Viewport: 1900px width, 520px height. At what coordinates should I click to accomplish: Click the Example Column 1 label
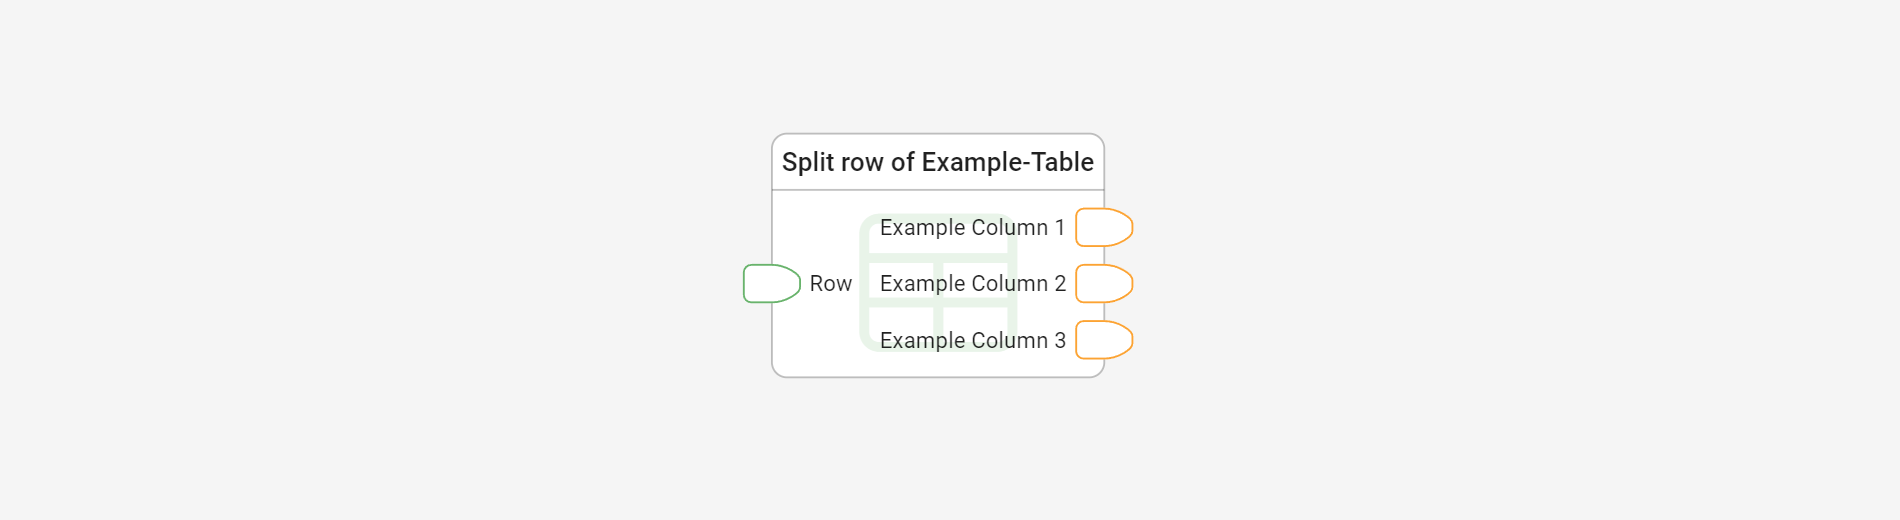972,228
